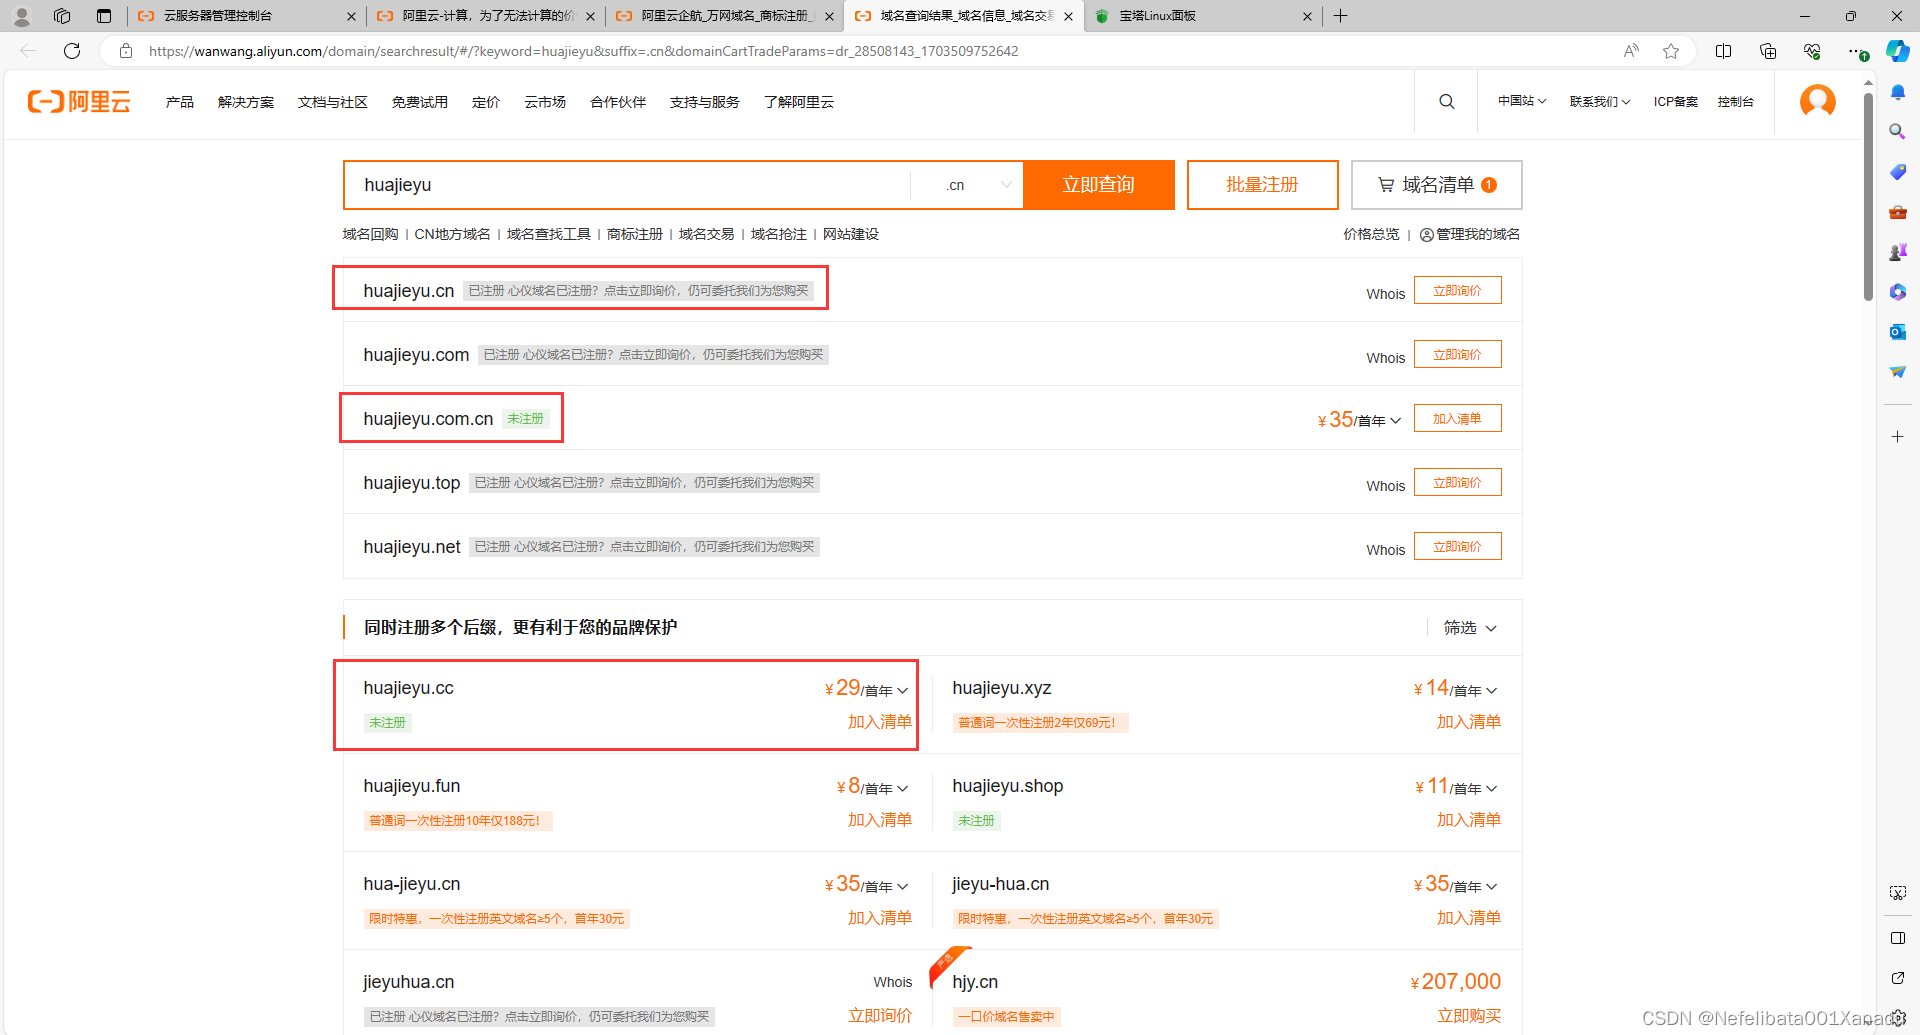
Task: Open split screen icon in address bar
Action: click(1723, 51)
